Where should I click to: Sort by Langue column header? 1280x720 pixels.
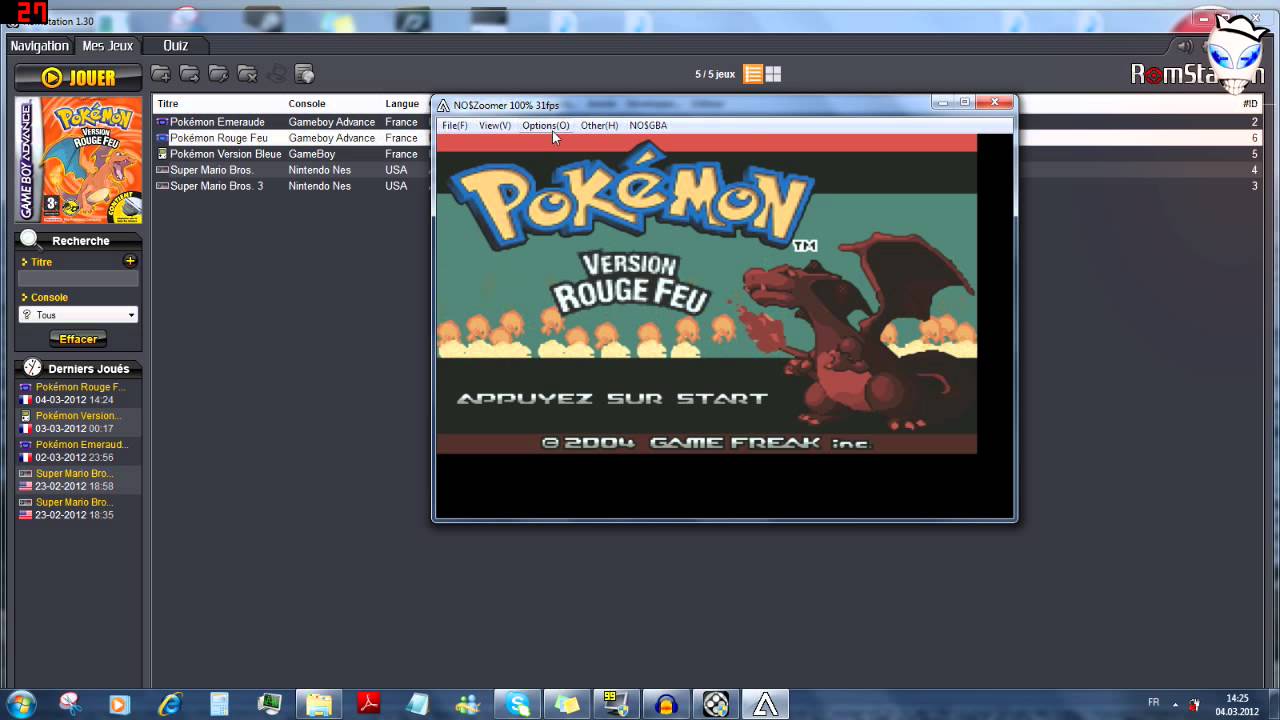[402, 104]
